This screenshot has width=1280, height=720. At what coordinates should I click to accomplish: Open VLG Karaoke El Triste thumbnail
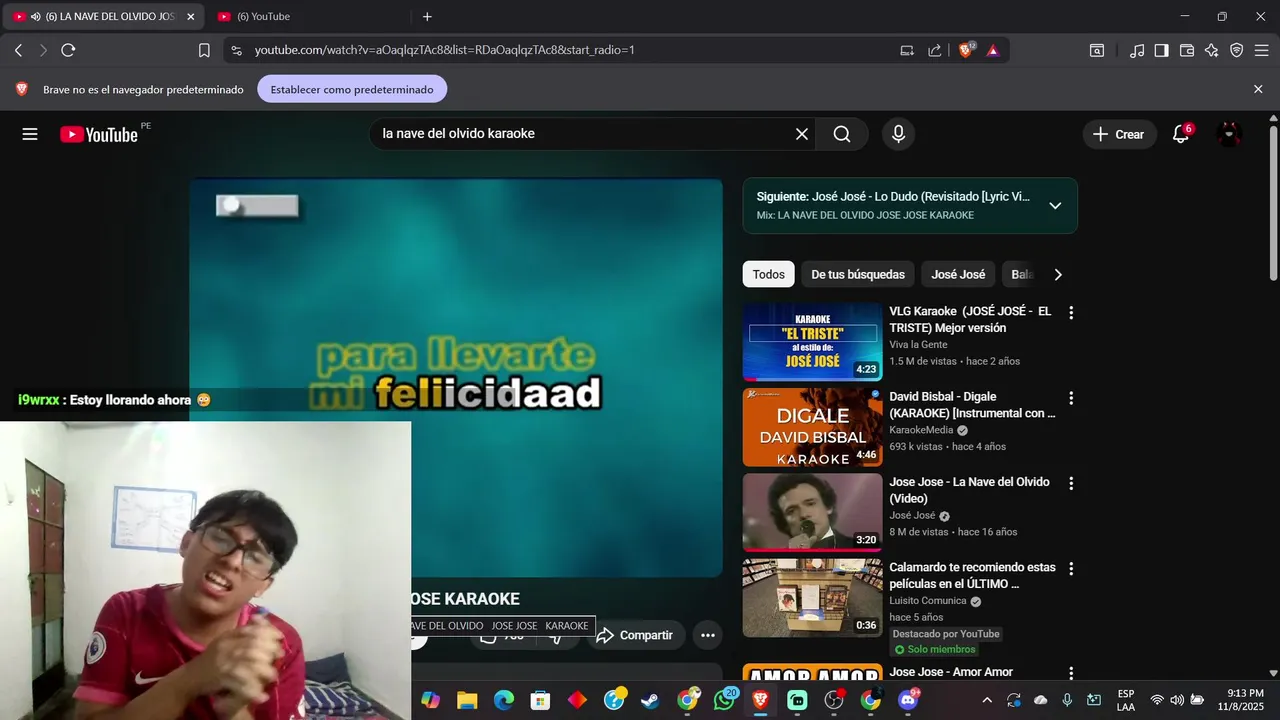pyautogui.click(x=812, y=342)
